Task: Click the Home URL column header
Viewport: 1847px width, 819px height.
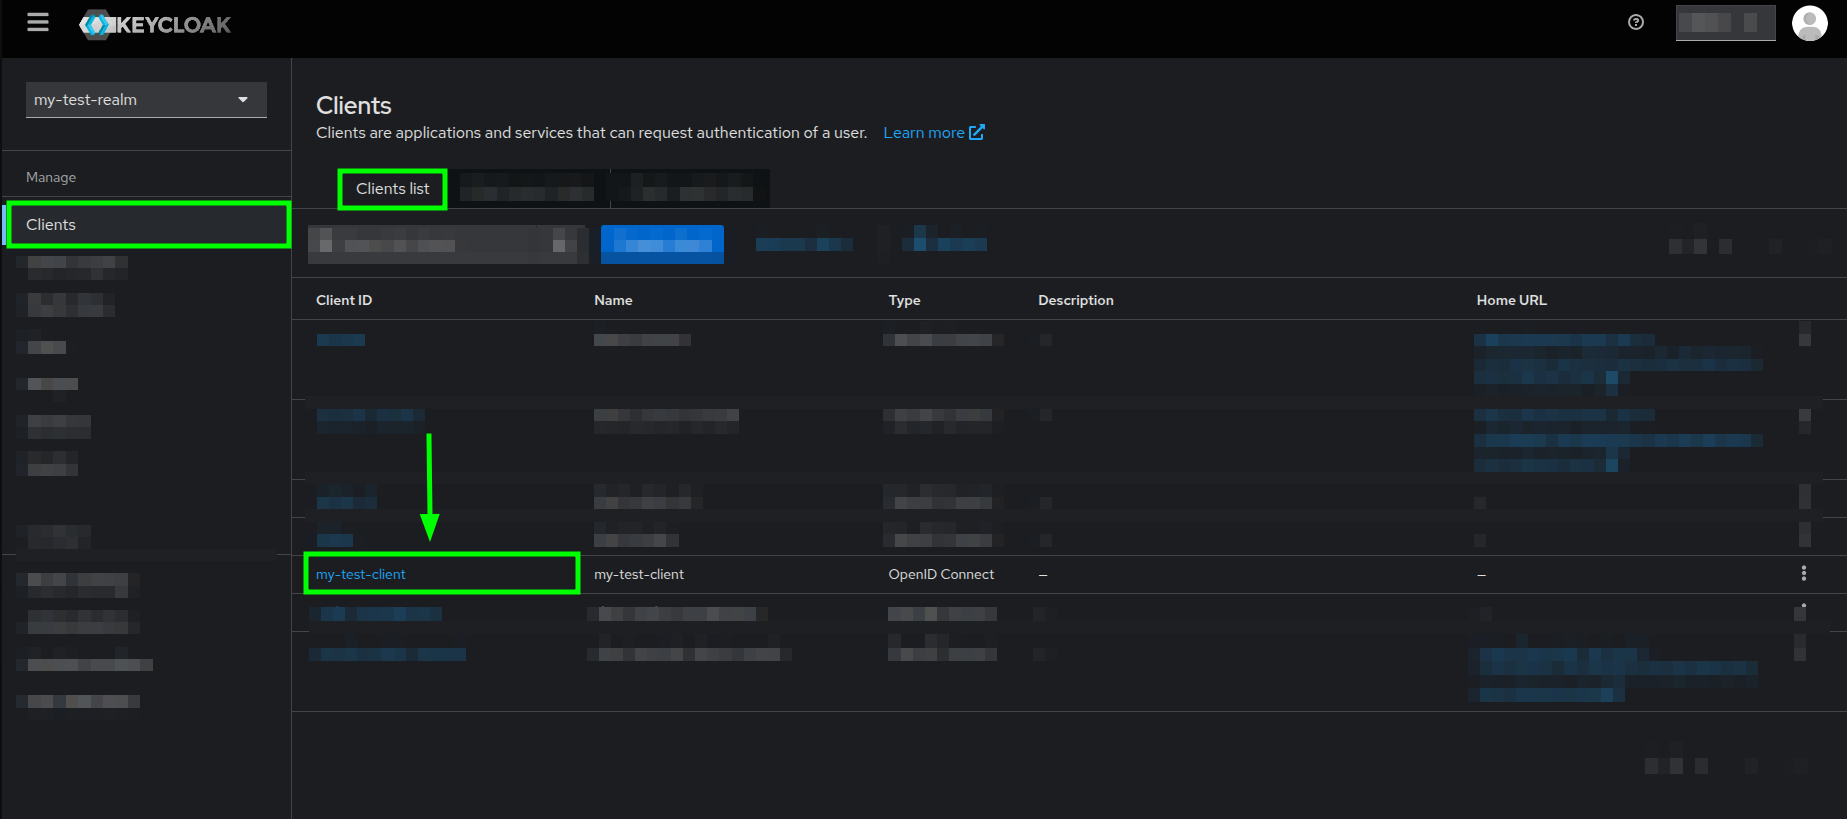Action: (1511, 300)
